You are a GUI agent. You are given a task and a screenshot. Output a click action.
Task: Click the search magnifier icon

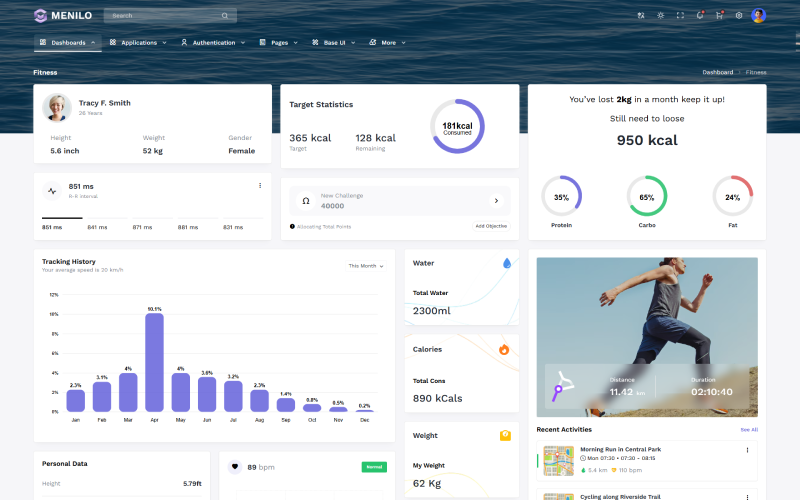click(225, 16)
